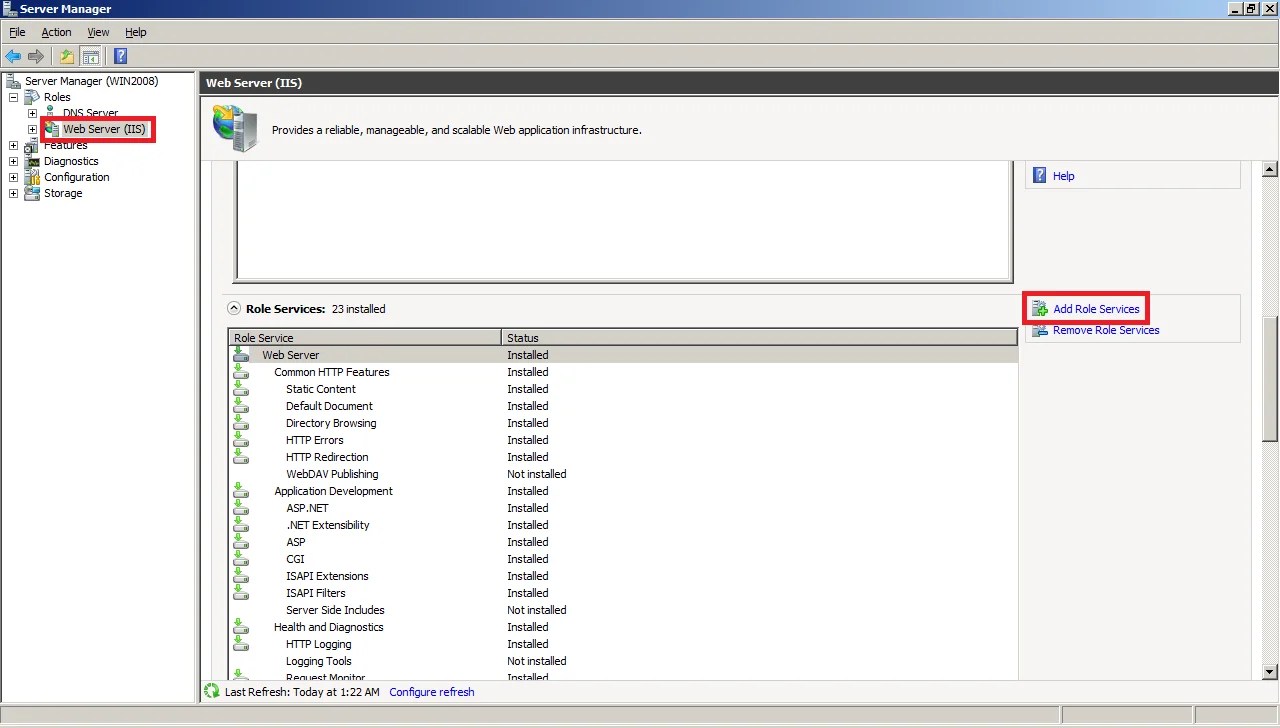Click the Configuration node icon
Viewport: 1280px width, 728px height.
33,177
